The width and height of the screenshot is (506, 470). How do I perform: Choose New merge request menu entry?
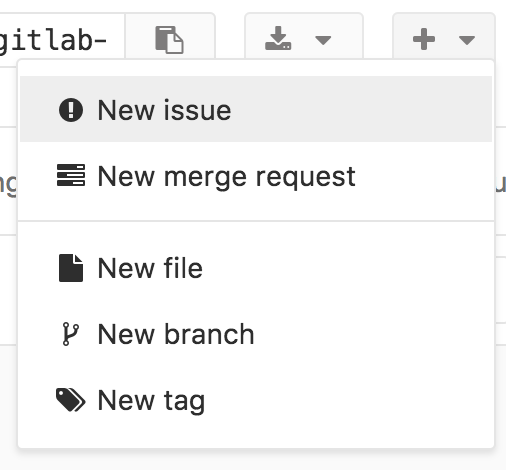(x=227, y=177)
